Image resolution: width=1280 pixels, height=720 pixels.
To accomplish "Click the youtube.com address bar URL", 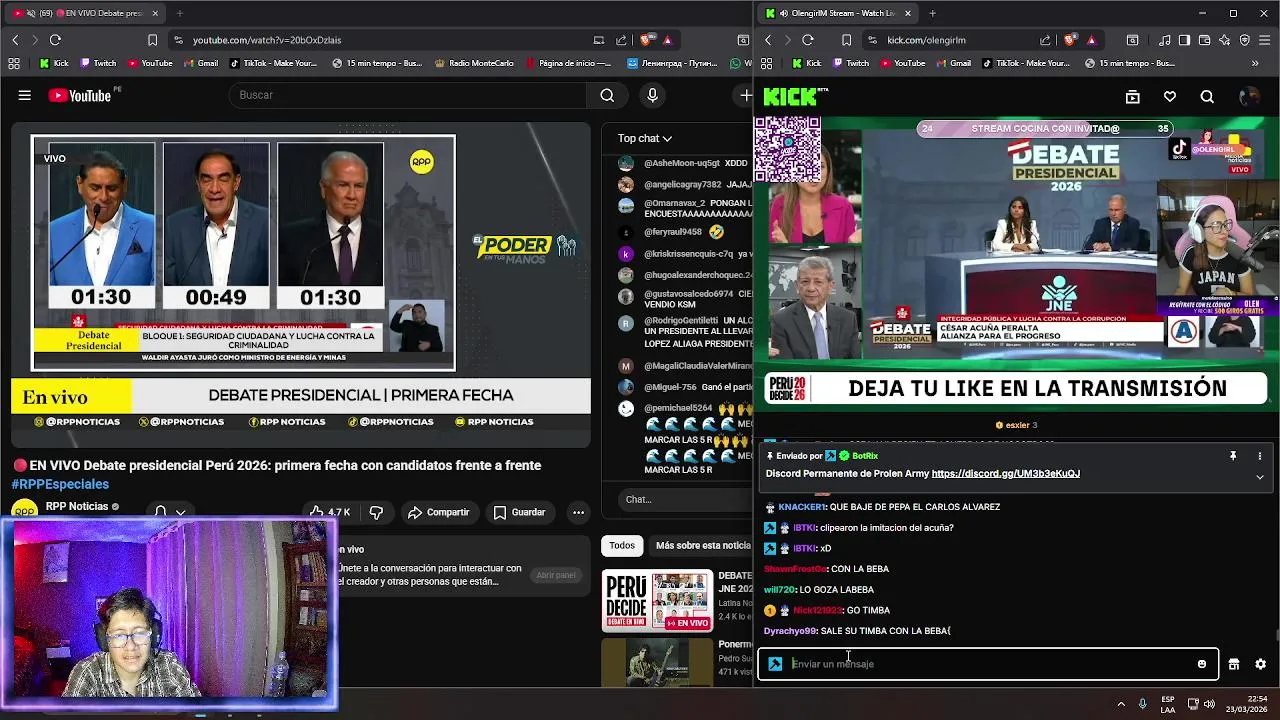I will click(267, 40).
